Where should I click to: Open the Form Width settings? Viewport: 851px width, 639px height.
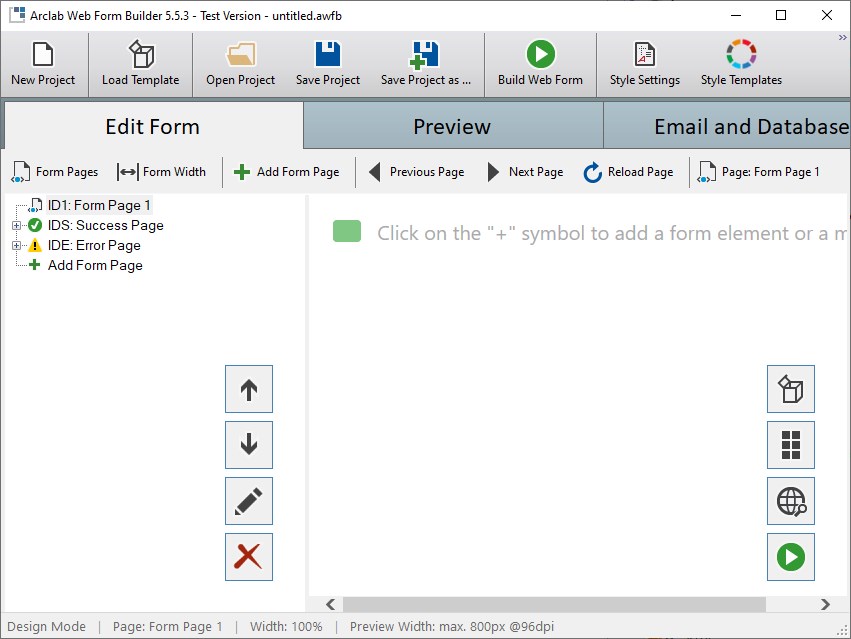162,171
